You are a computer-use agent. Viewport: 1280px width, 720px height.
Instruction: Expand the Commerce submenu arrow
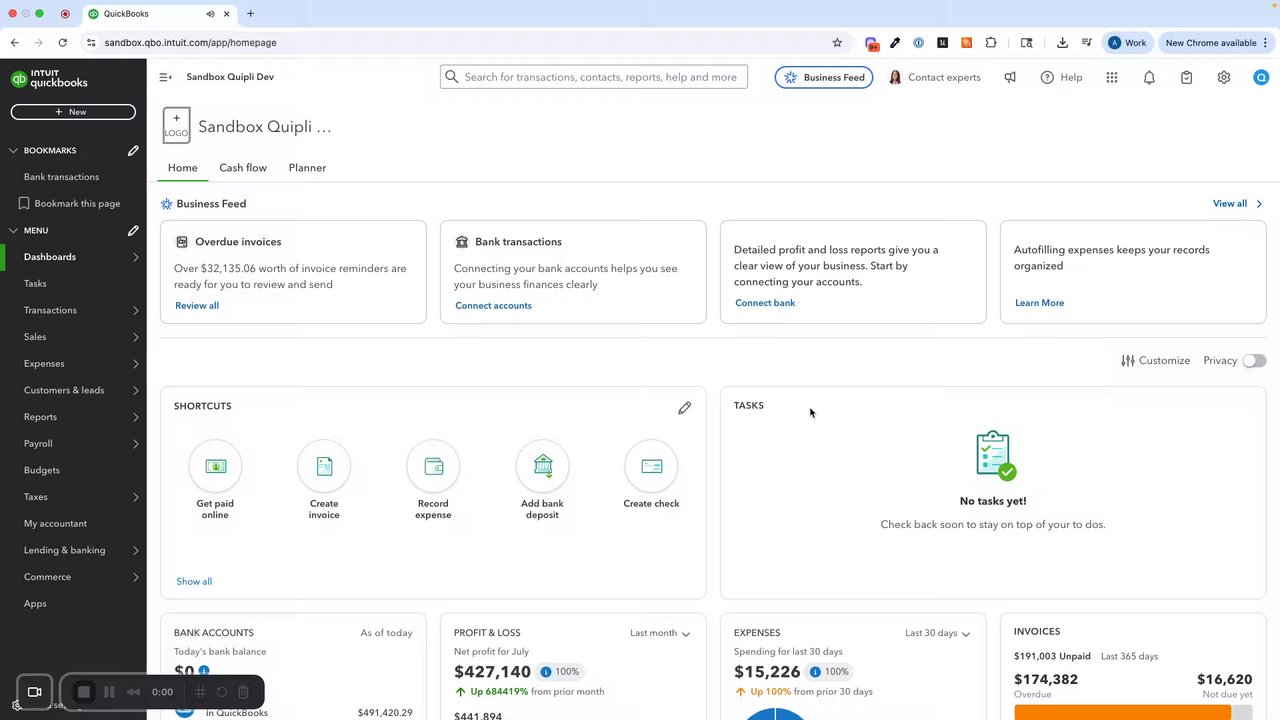[x=136, y=577]
